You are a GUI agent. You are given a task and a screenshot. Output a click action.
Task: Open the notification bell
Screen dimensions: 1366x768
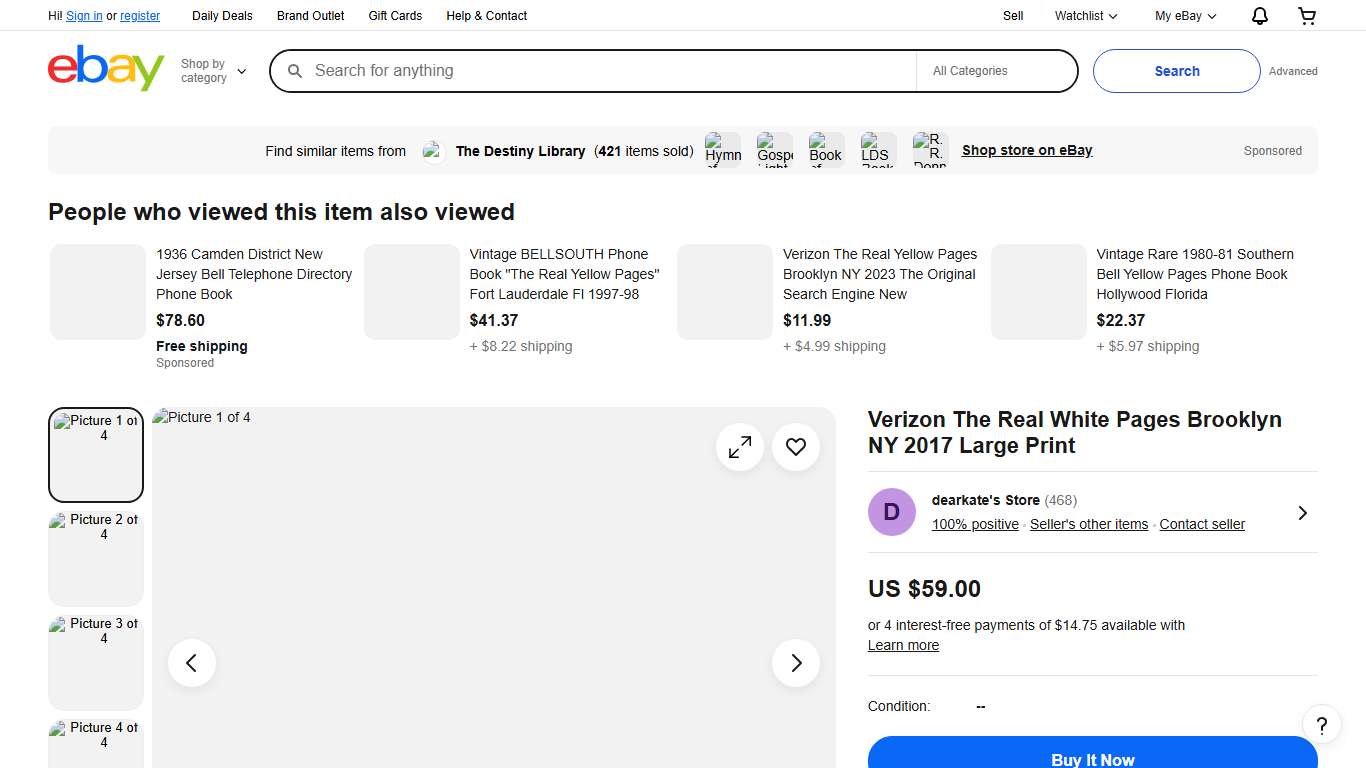[x=1259, y=15]
